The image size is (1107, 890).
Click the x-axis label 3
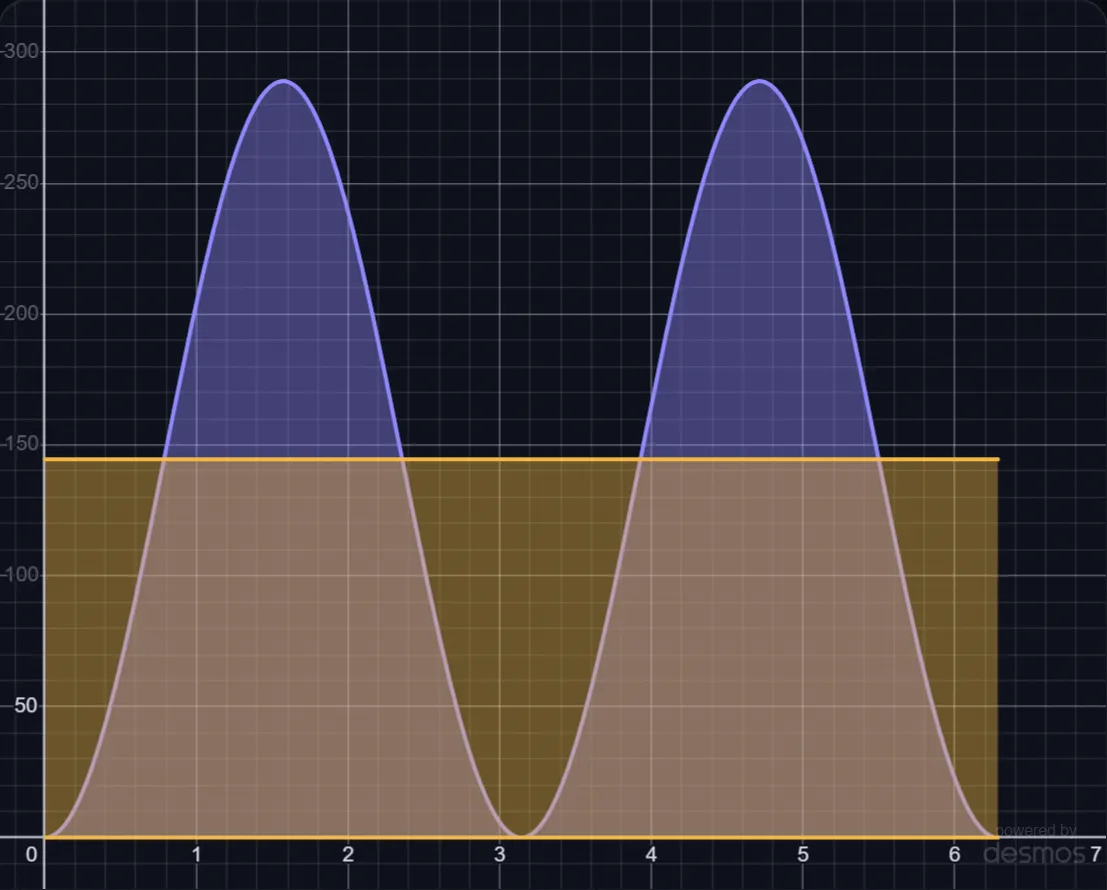[499, 855]
